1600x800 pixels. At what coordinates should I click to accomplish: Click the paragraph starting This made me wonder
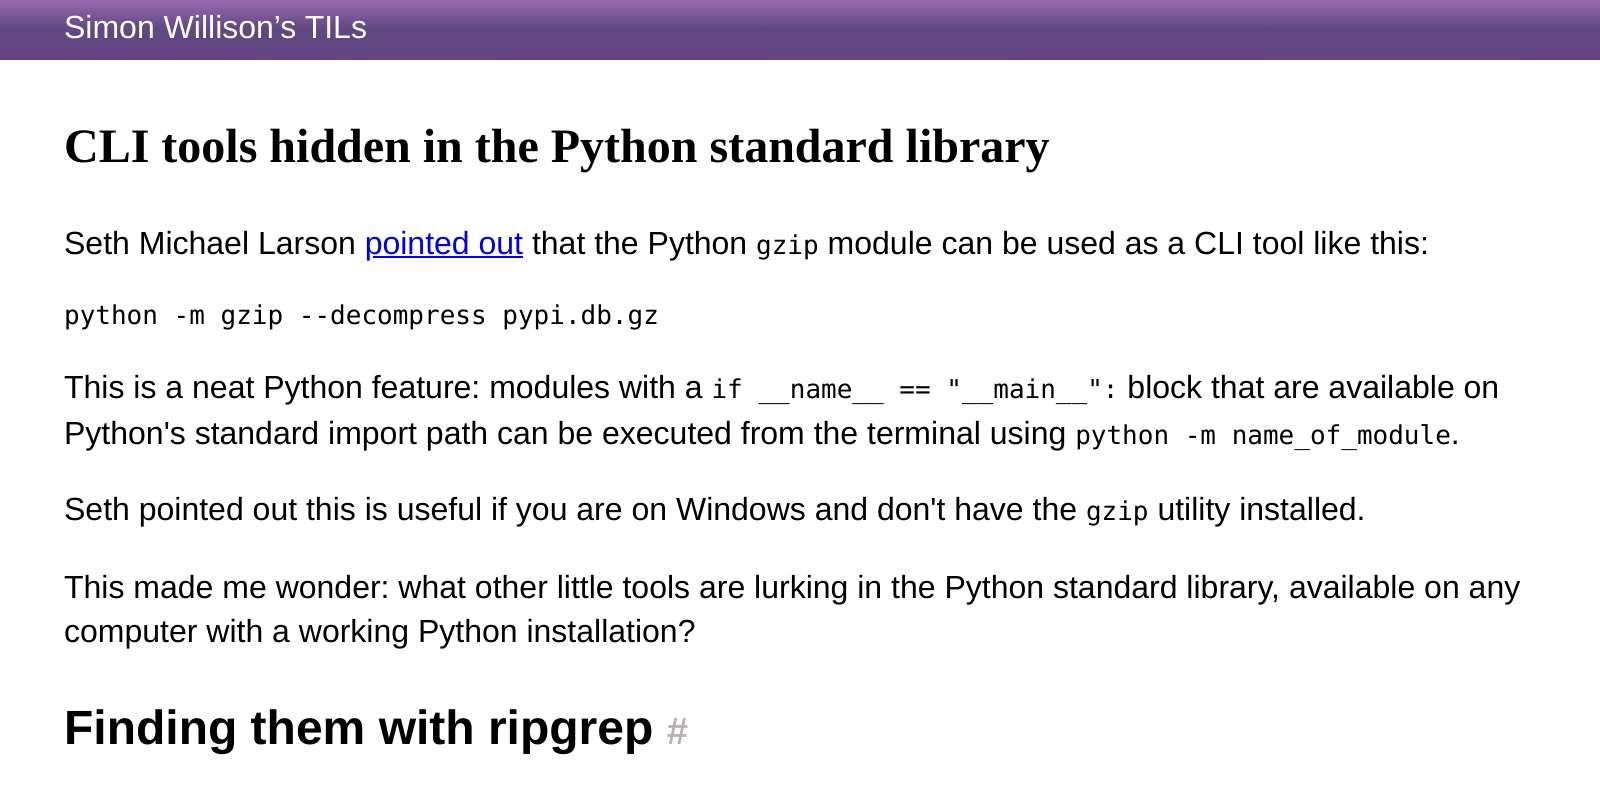[792, 609]
